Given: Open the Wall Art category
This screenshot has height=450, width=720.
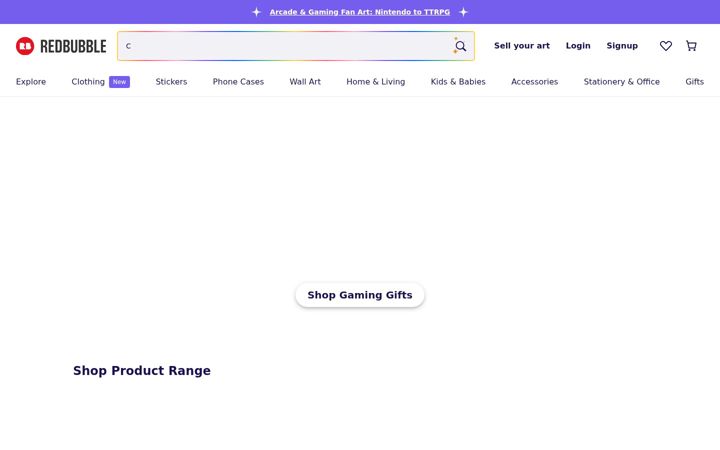Looking at the screenshot, I should 305,82.
